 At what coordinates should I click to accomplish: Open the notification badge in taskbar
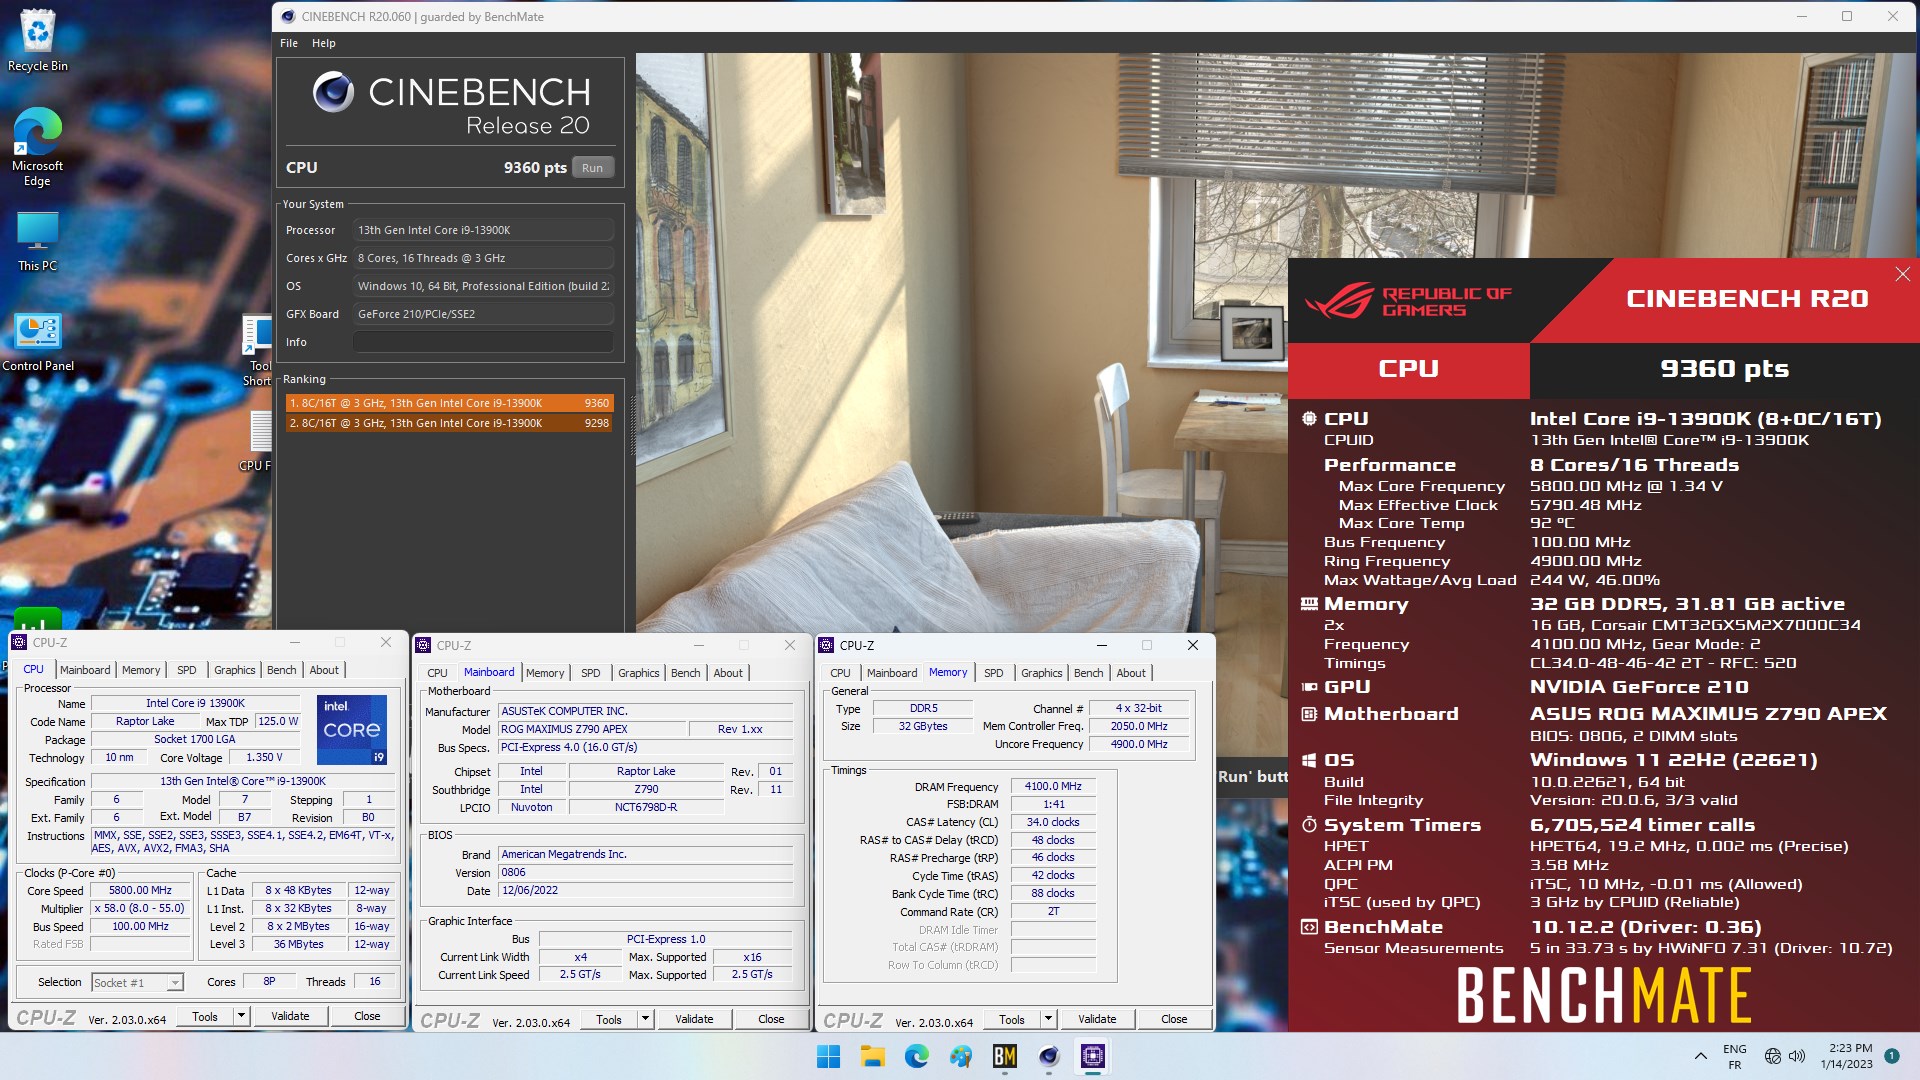click(x=1891, y=1056)
